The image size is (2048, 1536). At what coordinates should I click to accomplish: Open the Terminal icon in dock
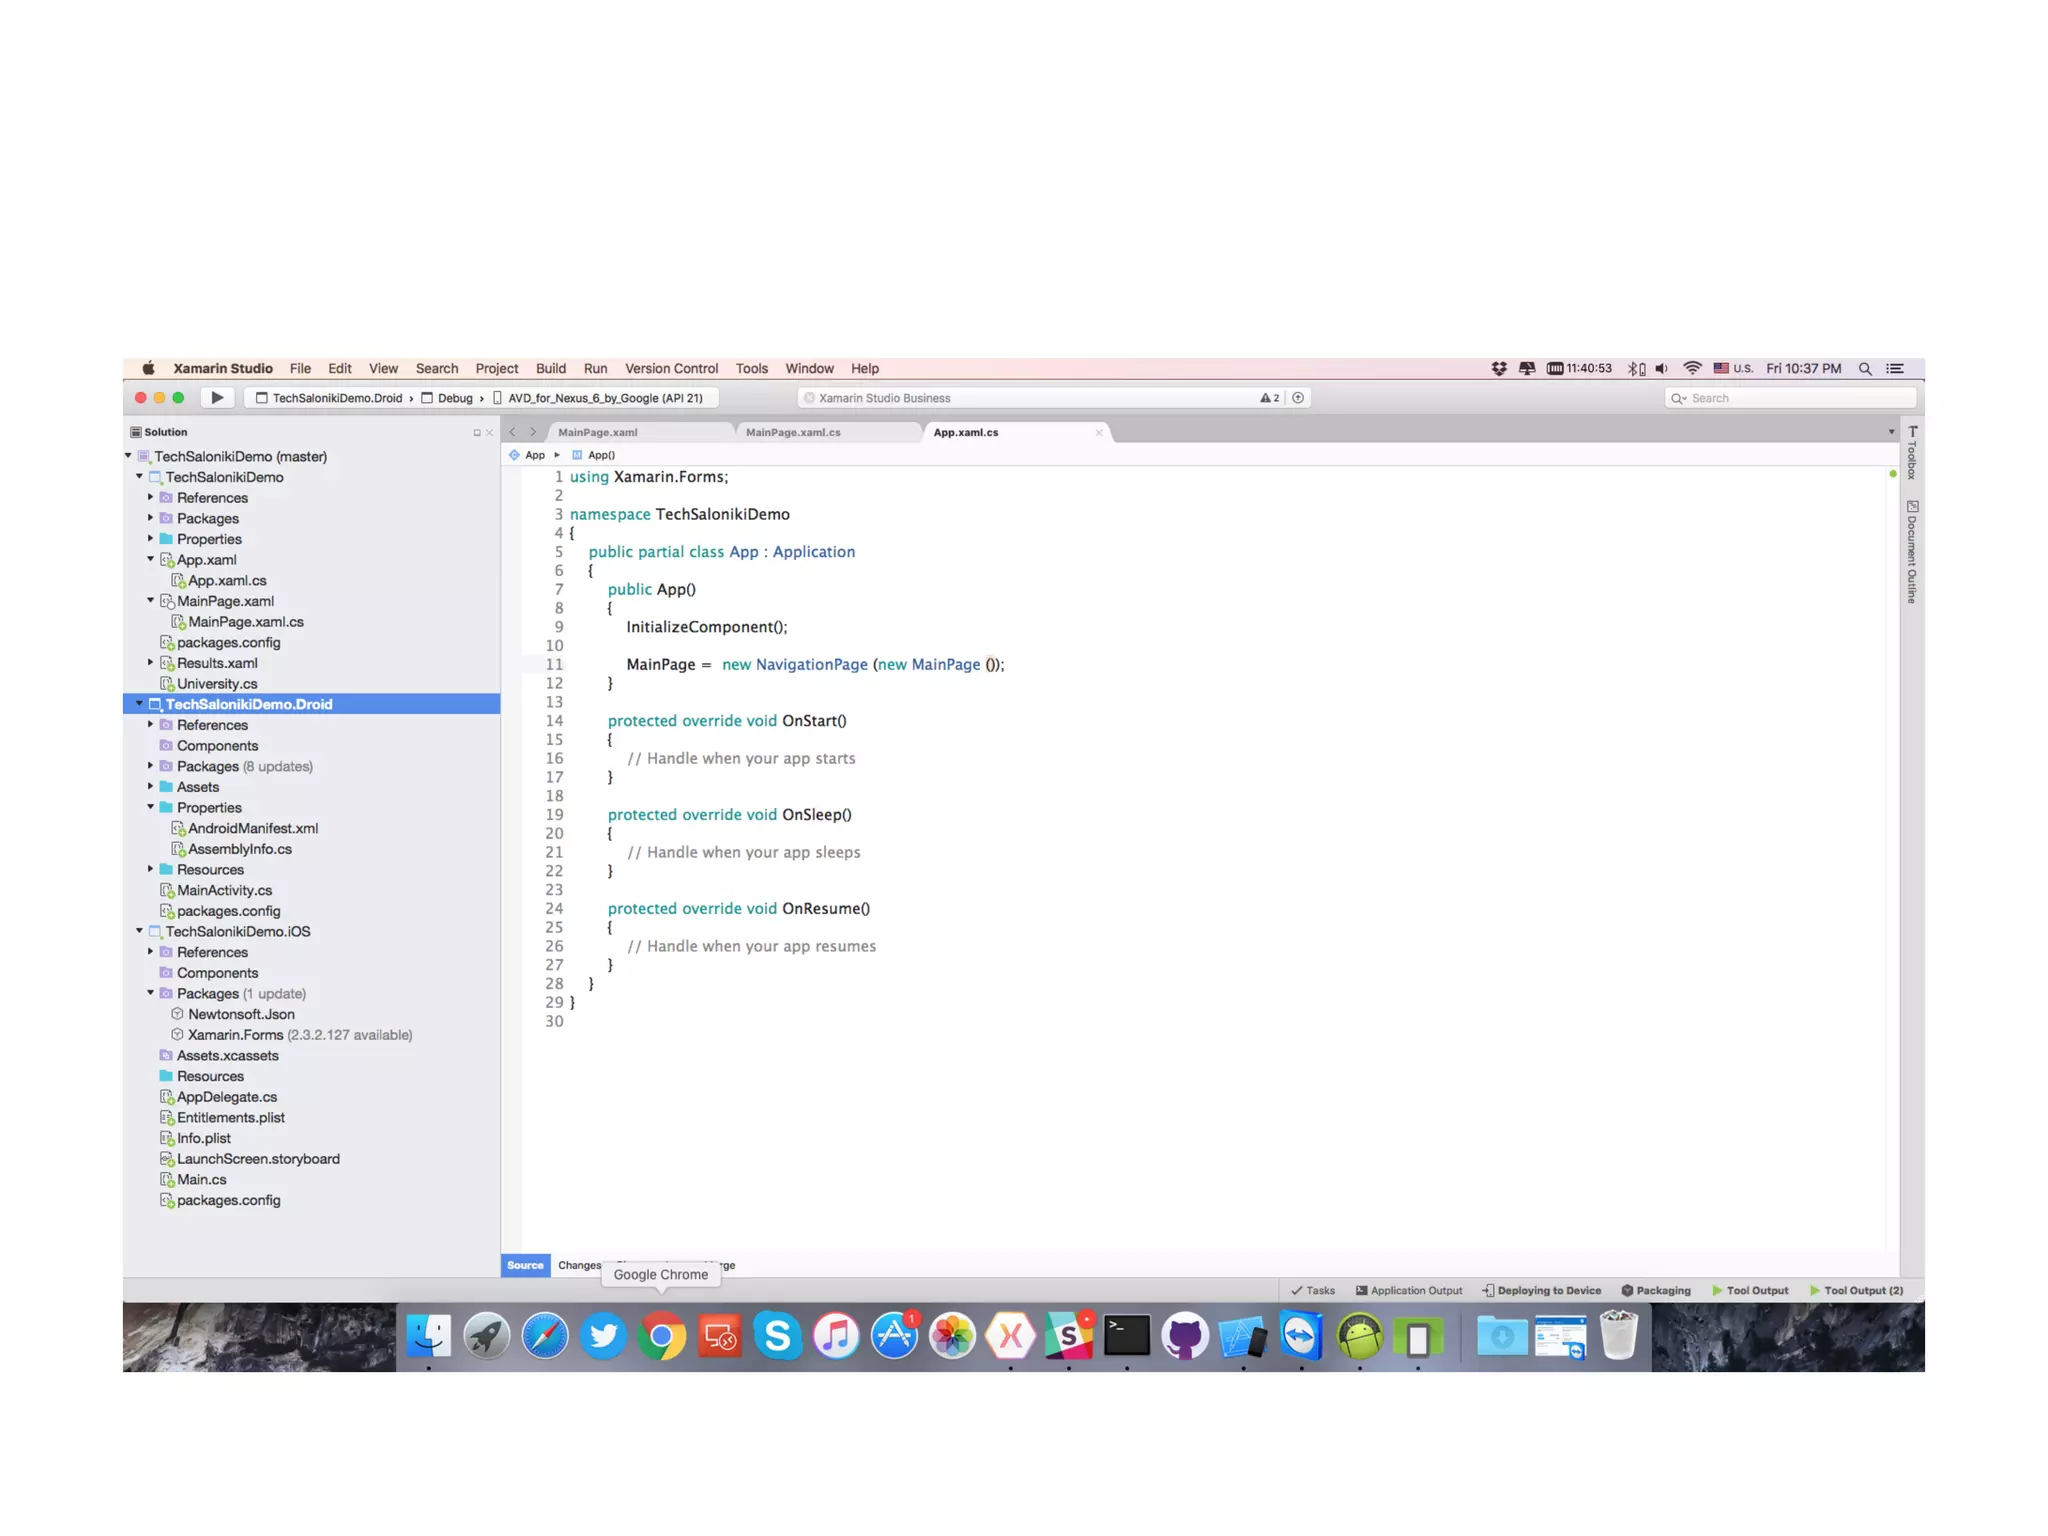tap(1127, 1336)
